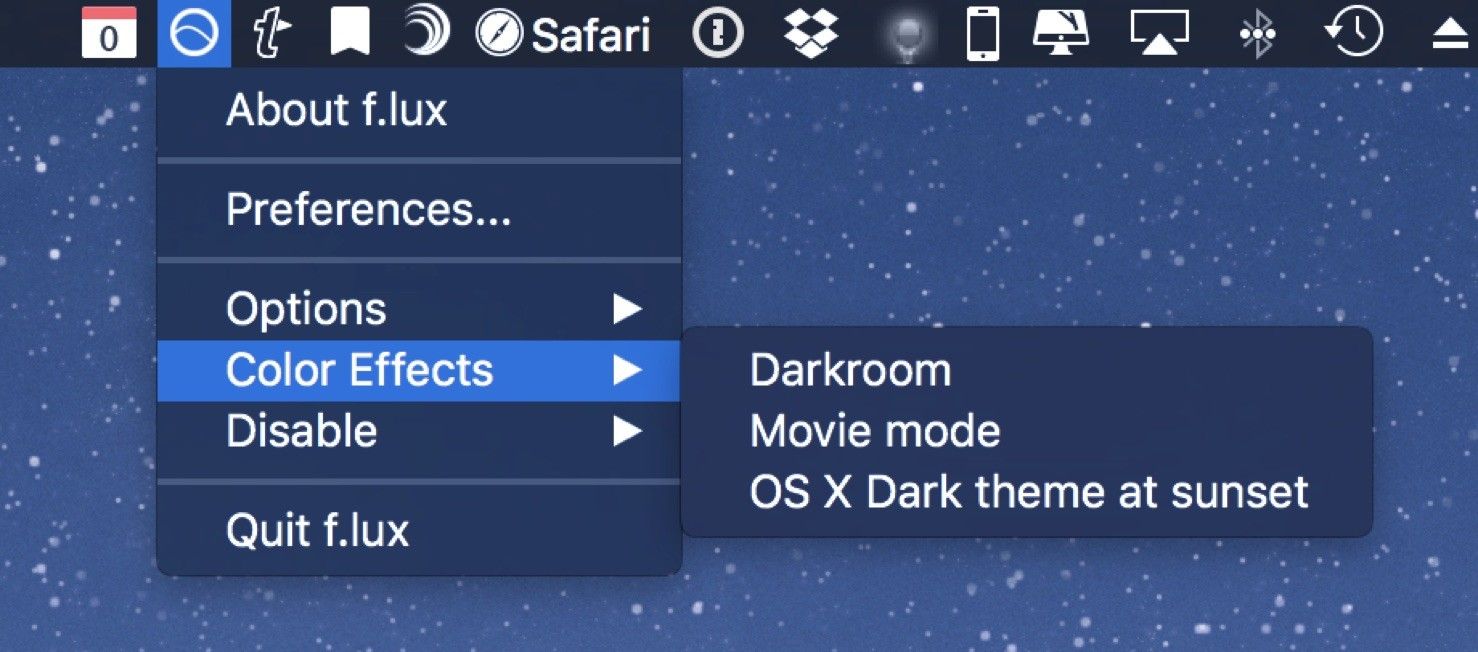
Task: Open the Time Machine clock icon
Action: tap(1353, 33)
